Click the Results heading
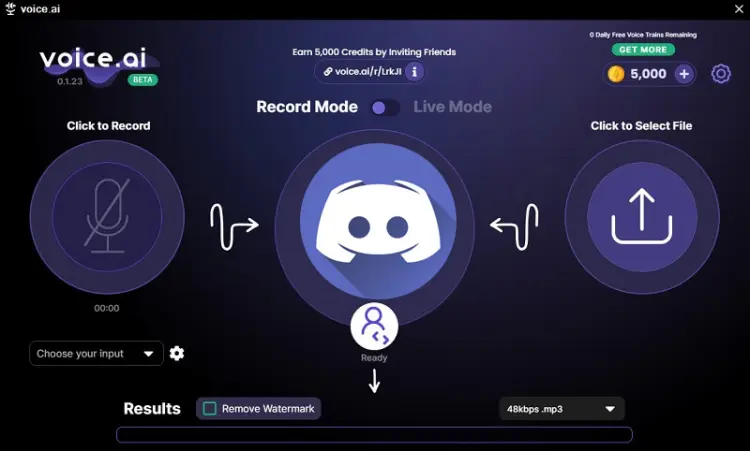Viewport: 750px width, 451px height. tap(152, 409)
